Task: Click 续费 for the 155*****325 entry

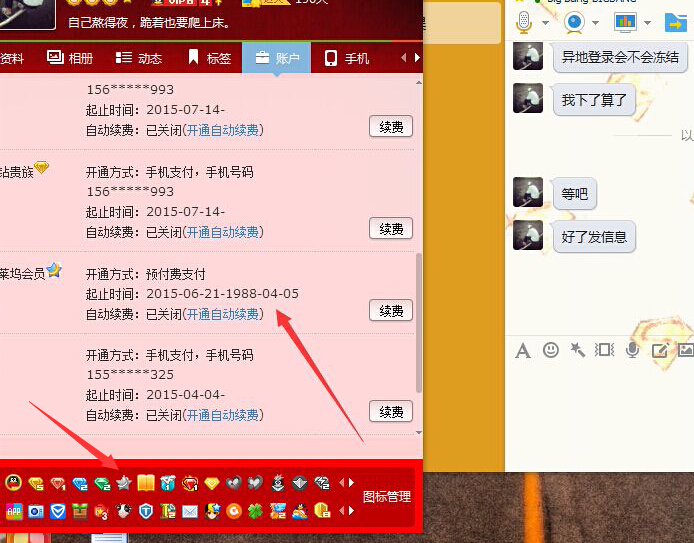Action: pyautogui.click(x=391, y=412)
